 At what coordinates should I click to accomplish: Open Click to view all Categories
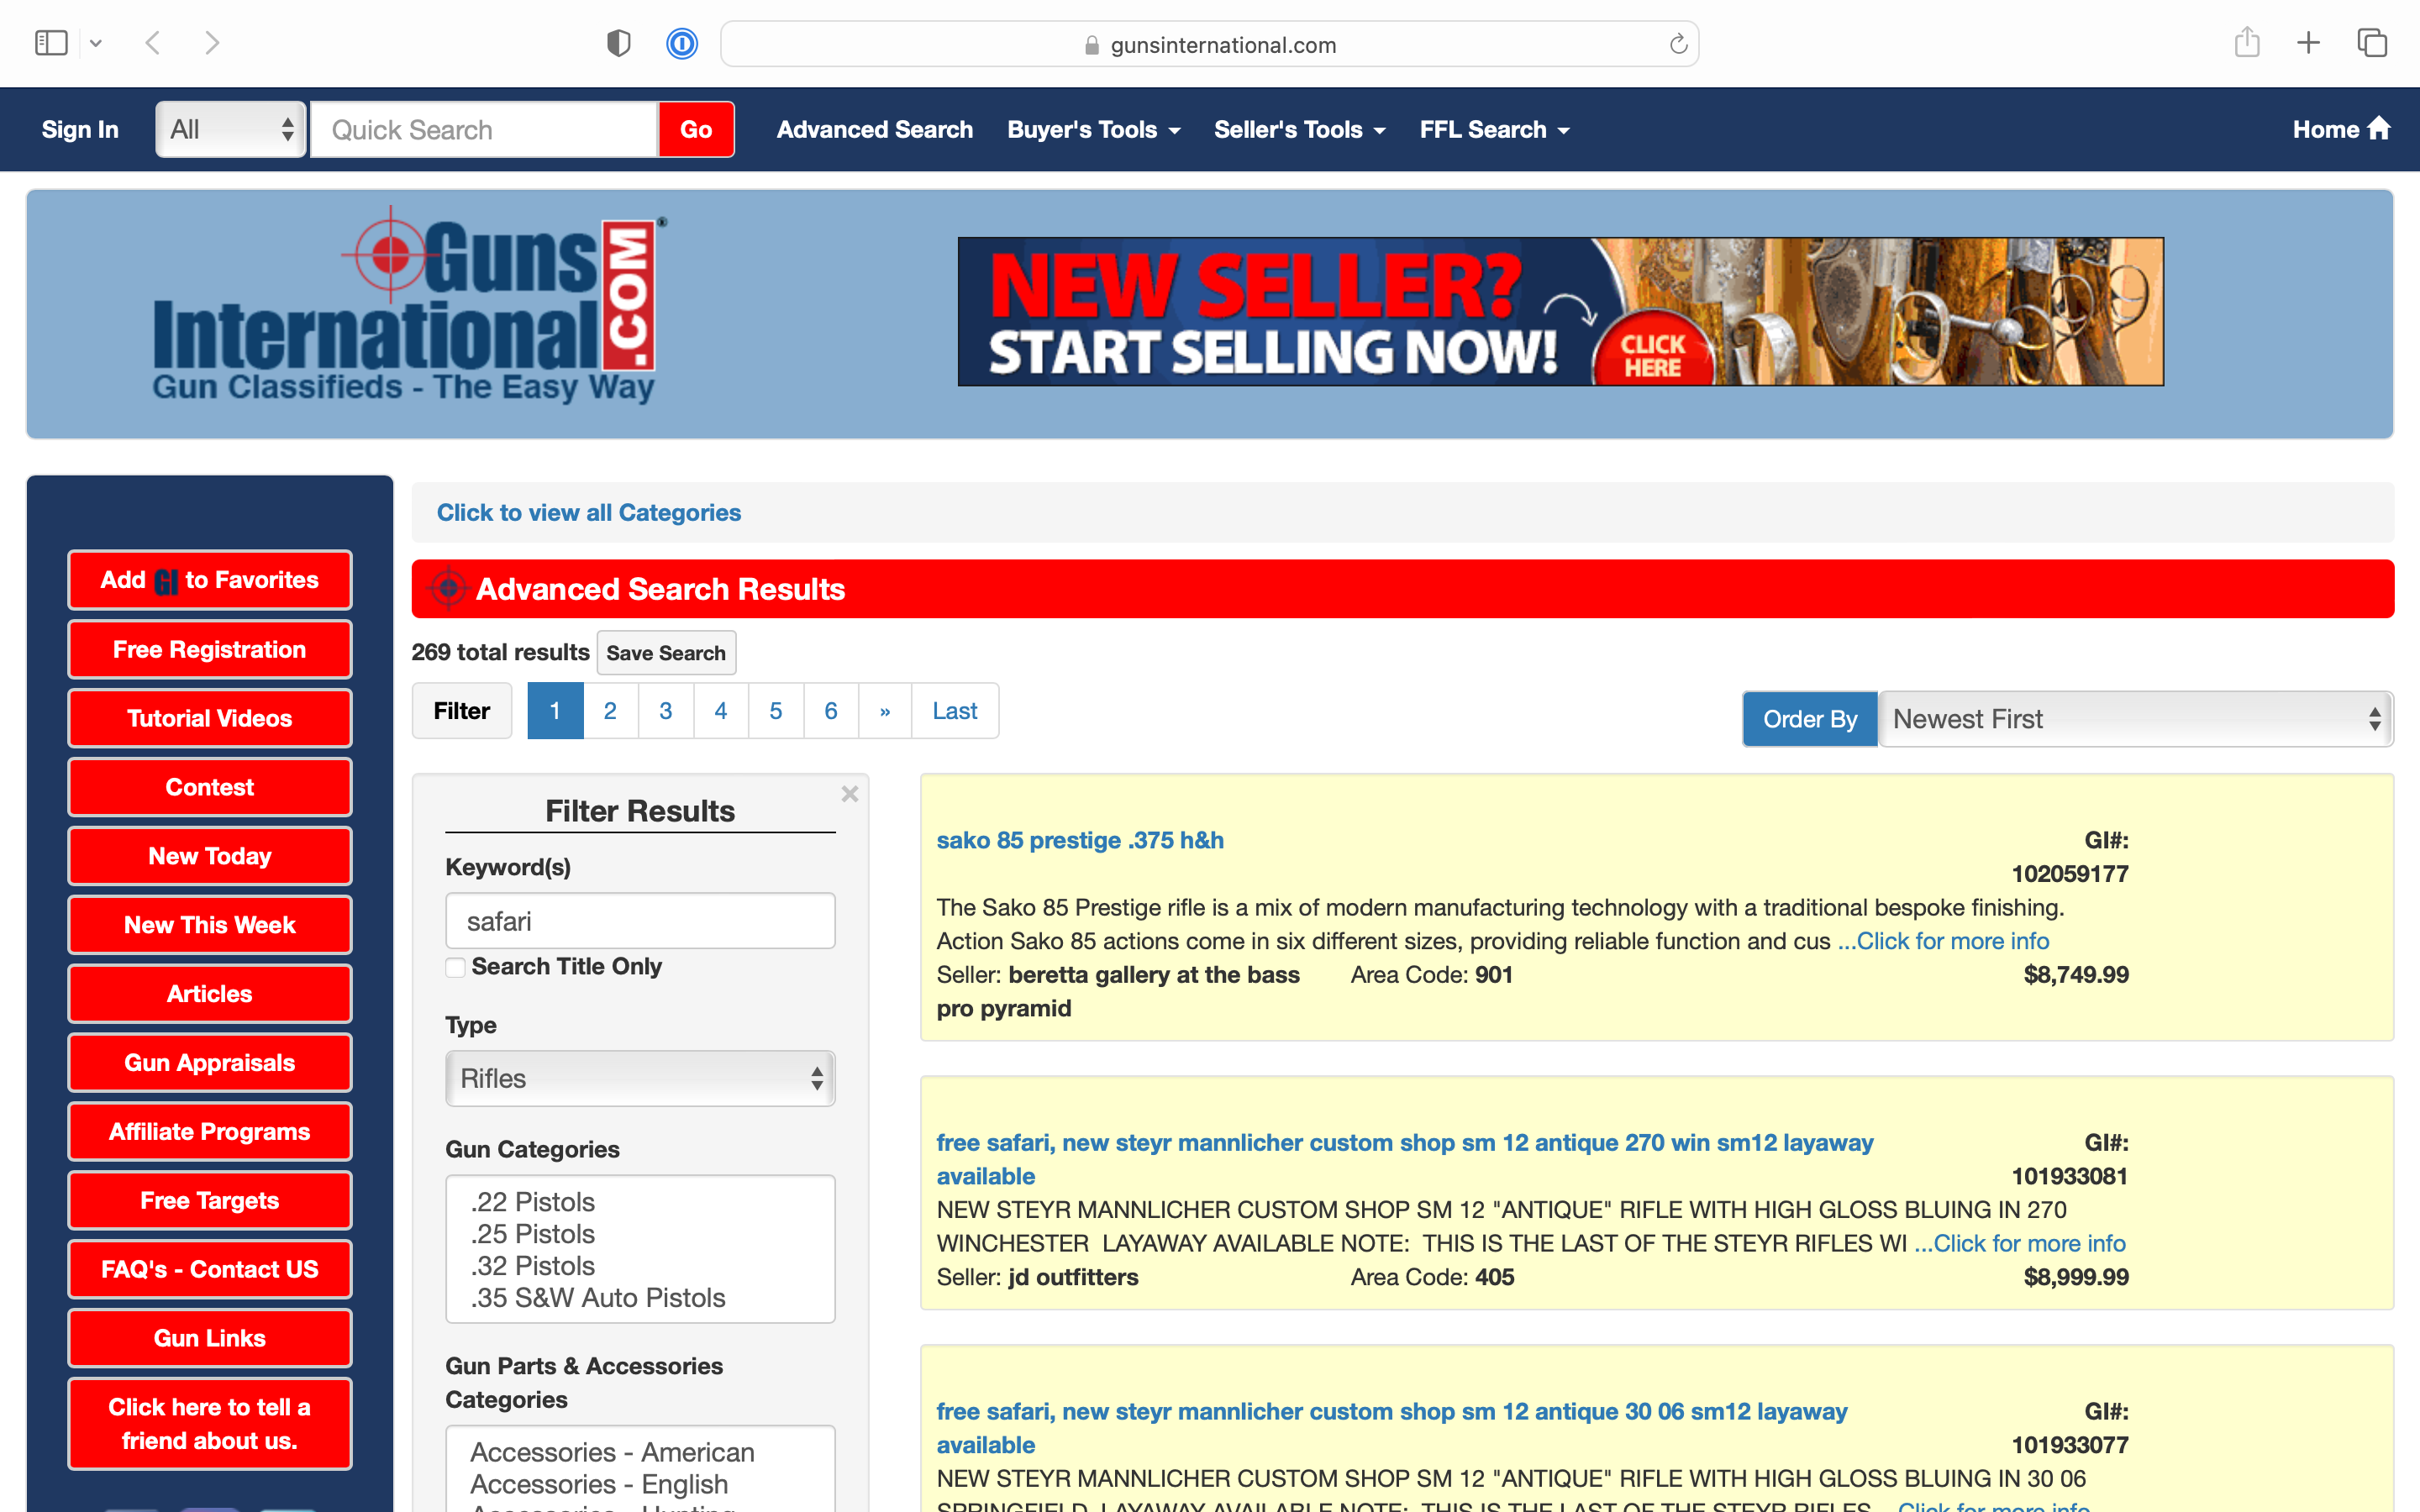(x=589, y=512)
